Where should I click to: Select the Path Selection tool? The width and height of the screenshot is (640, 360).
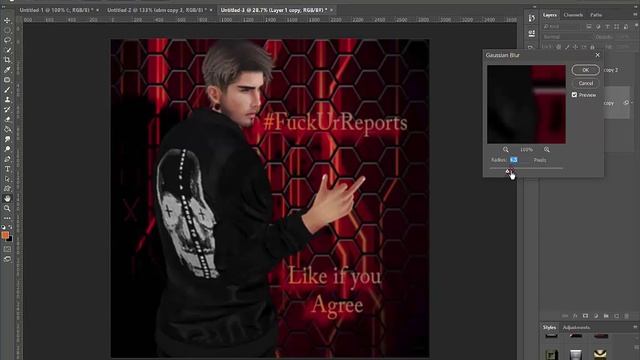[x=7, y=179]
